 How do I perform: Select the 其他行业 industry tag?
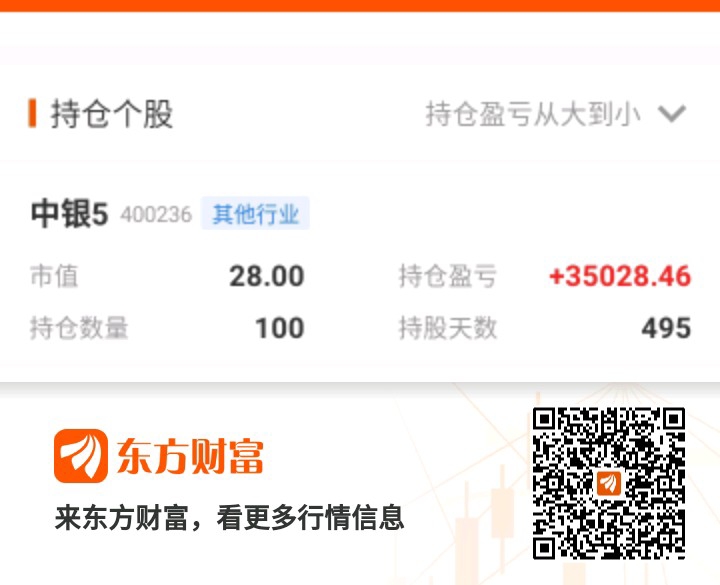tap(255, 214)
